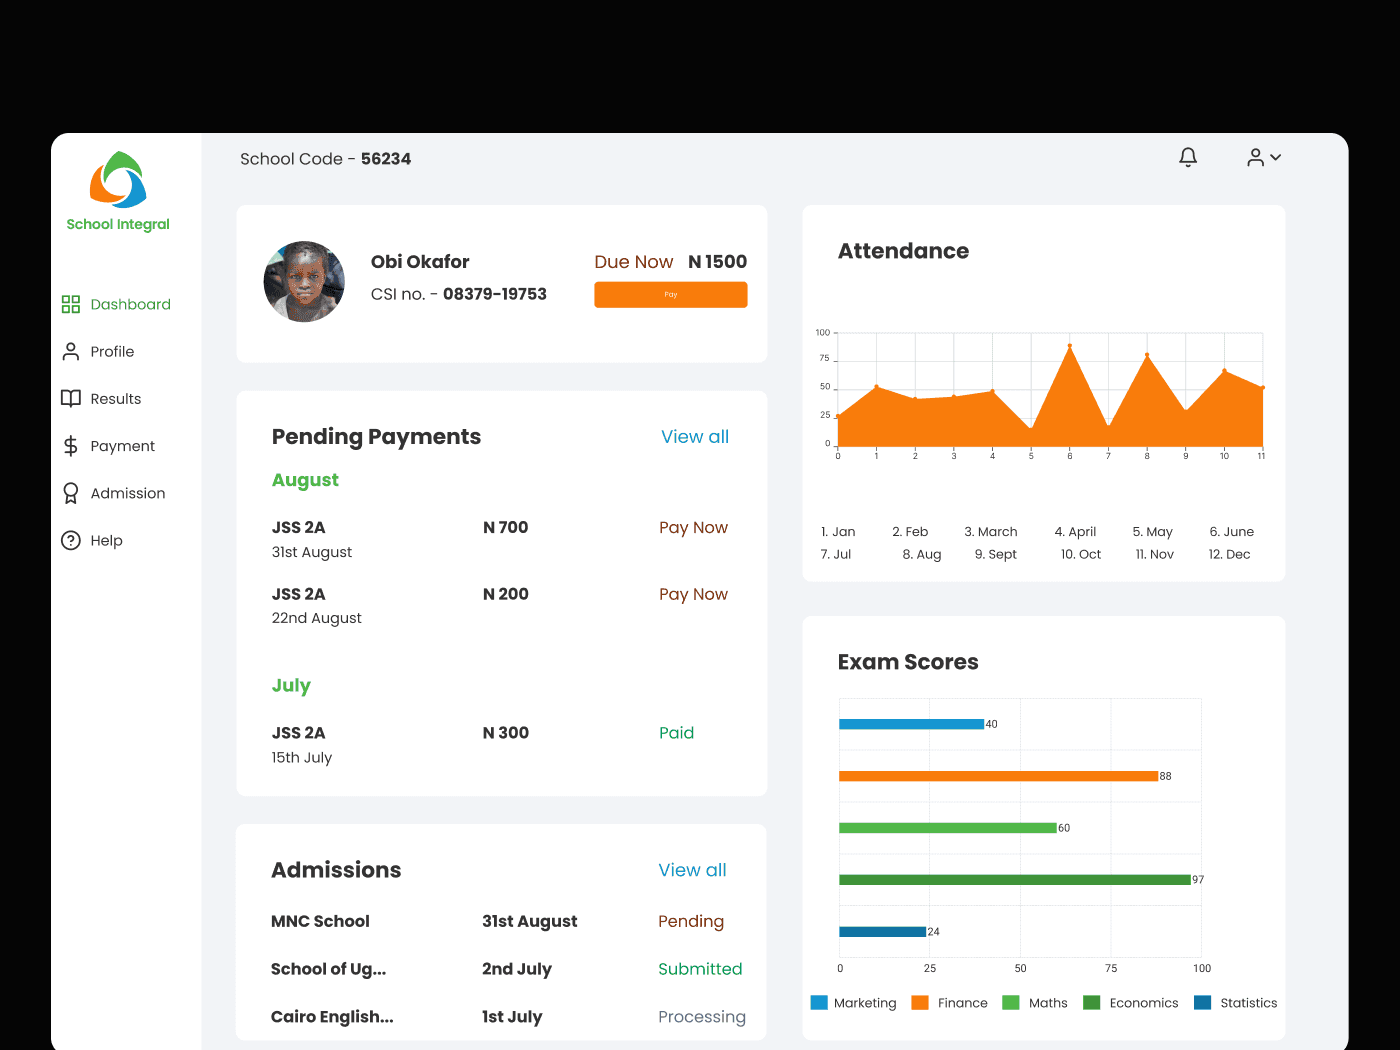This screenshot has height=1050, width=1400.
Task: Click Processing status for Cairo English...
Action: coord(702,1017)
